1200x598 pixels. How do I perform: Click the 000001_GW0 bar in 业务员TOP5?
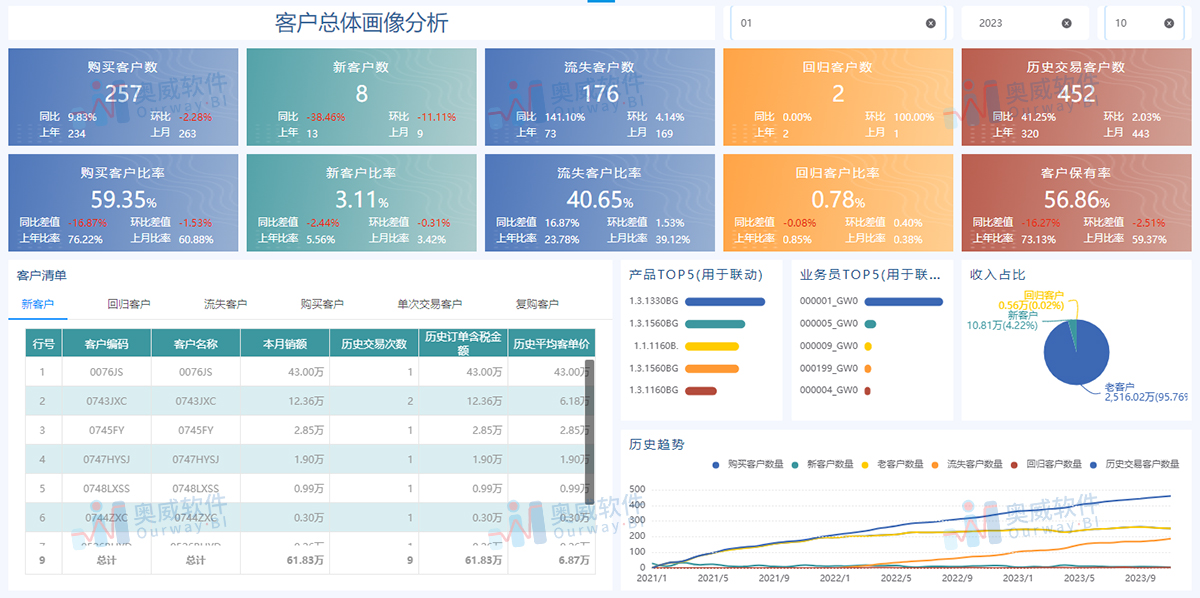click(905, 302)
